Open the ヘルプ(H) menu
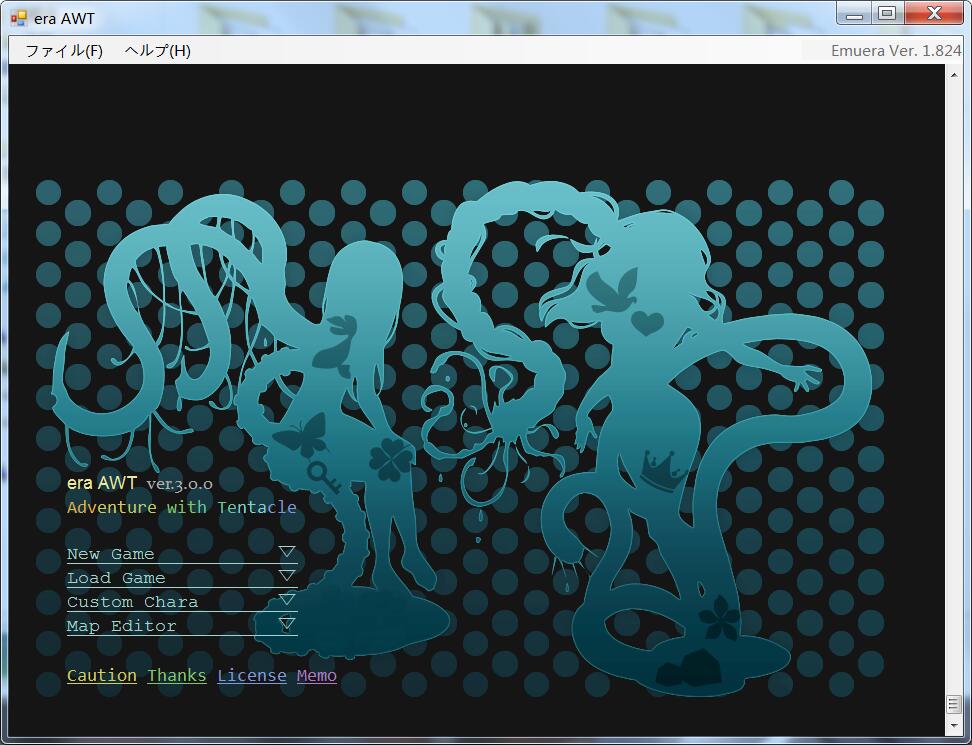972x745 pixels. point(157,51)
